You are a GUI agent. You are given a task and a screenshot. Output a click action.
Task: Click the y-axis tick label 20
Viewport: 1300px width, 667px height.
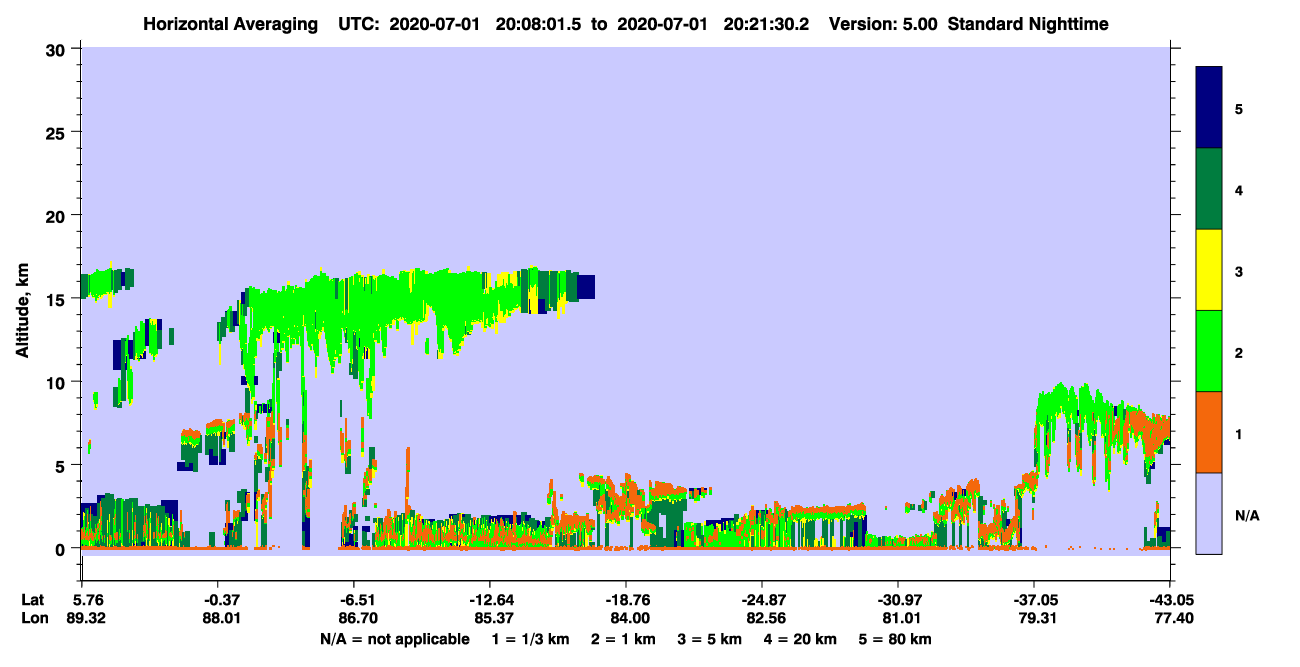(x=58, y=215)
